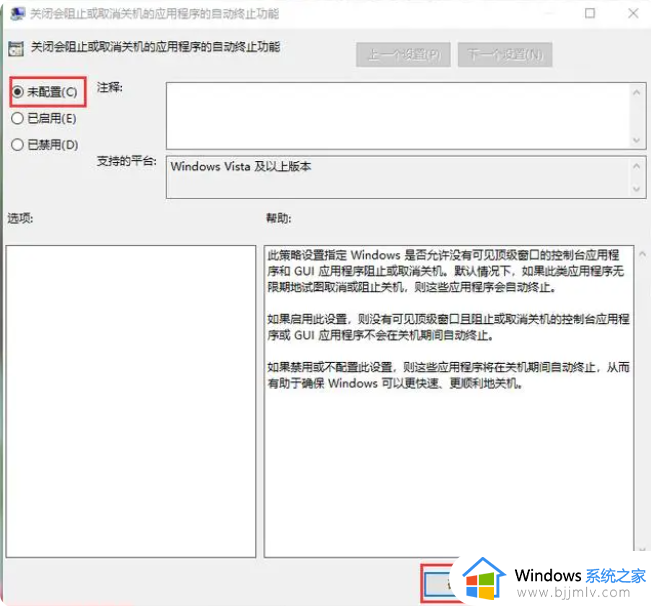The height and width of the screenshot is (606, 651).
Task: Click the help paragraph starting with 此策略设置指定
Action: click(446, 271)
